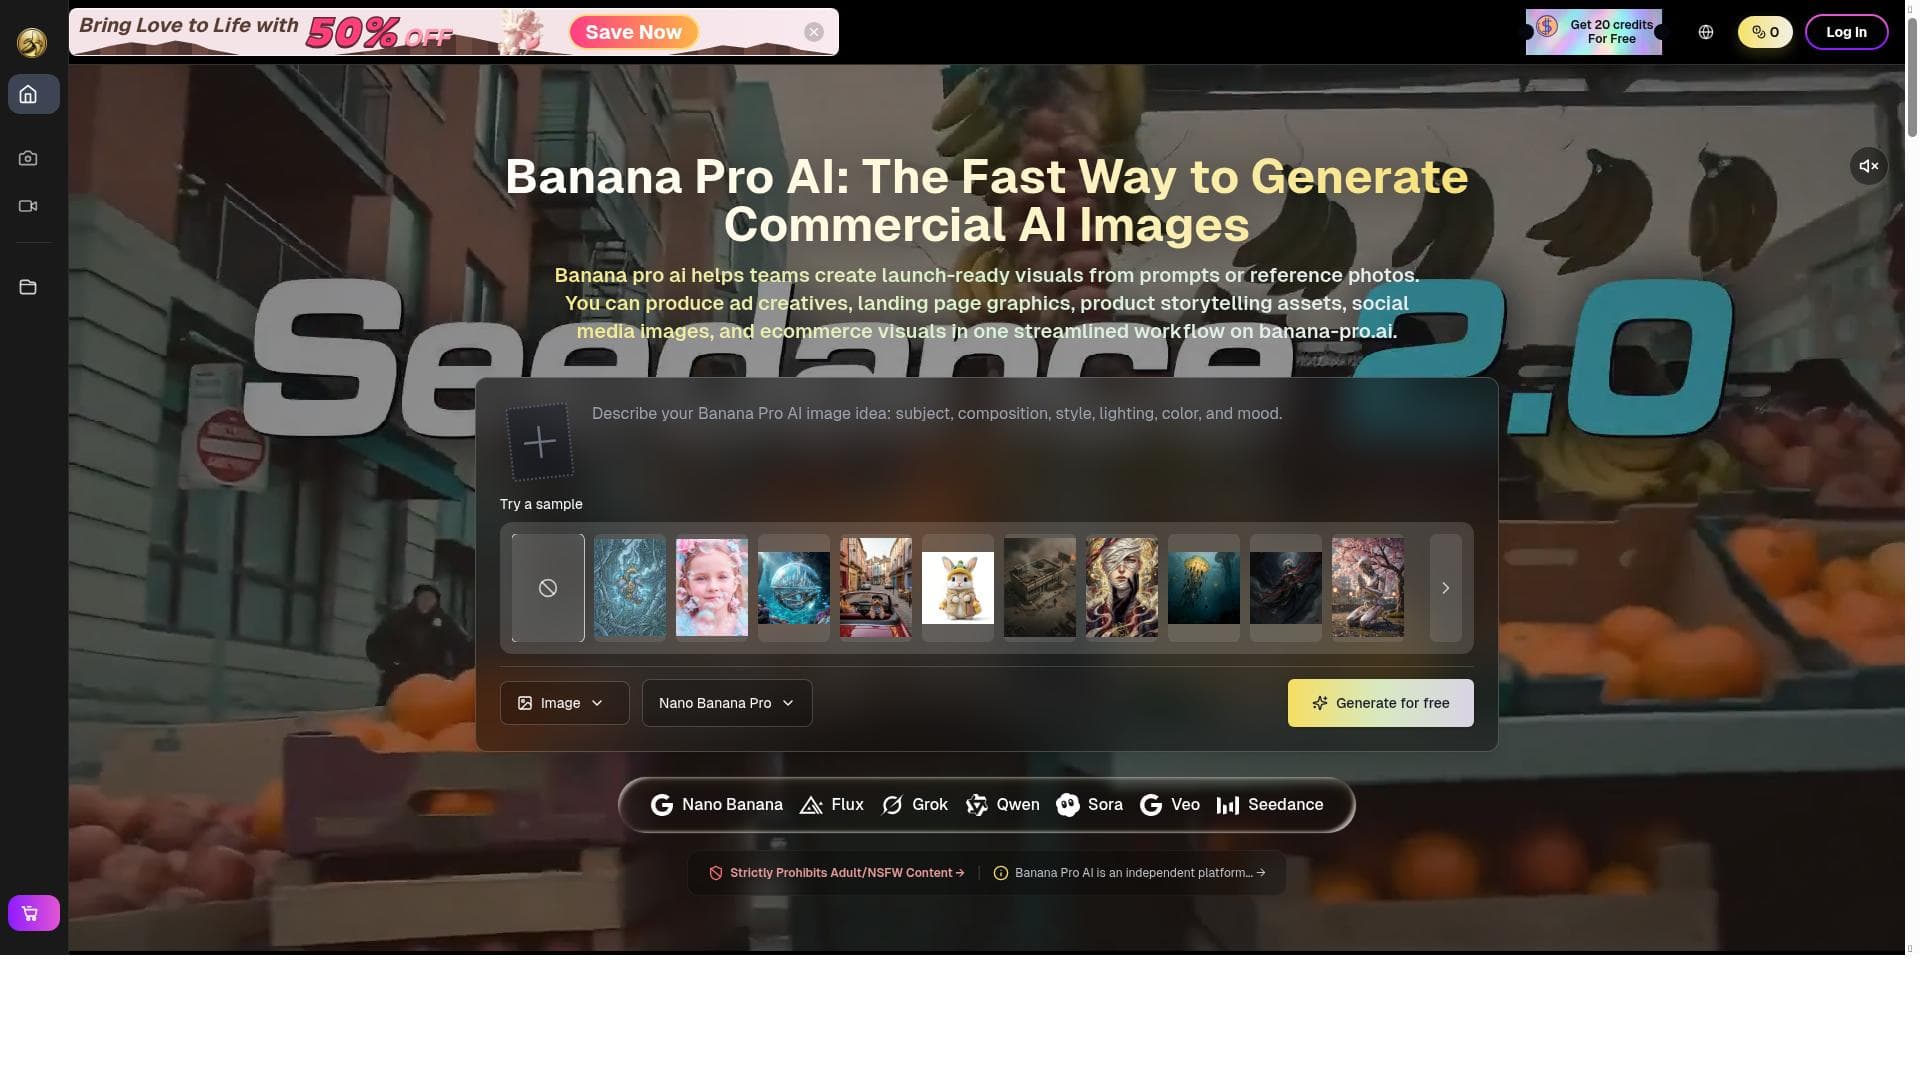Viewport: 1920px width, 1080px height.
Task: Open the video camera sidebar icon
Action: [x=28, y=206]
